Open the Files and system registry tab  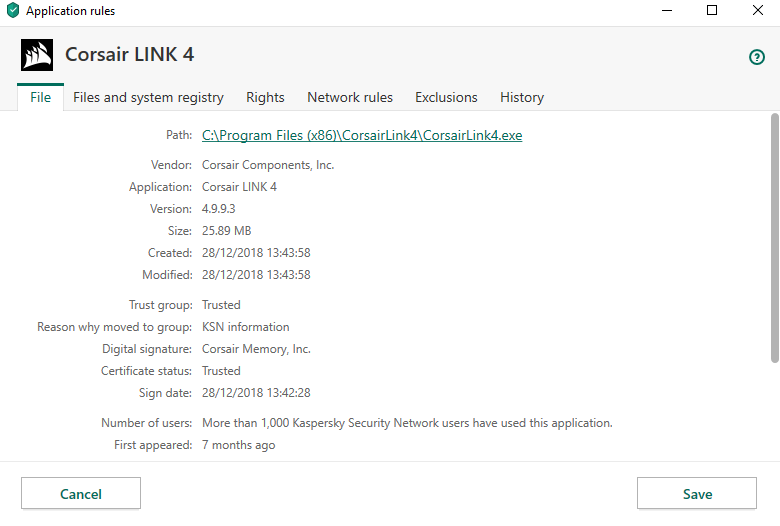[x=148, y=97]
